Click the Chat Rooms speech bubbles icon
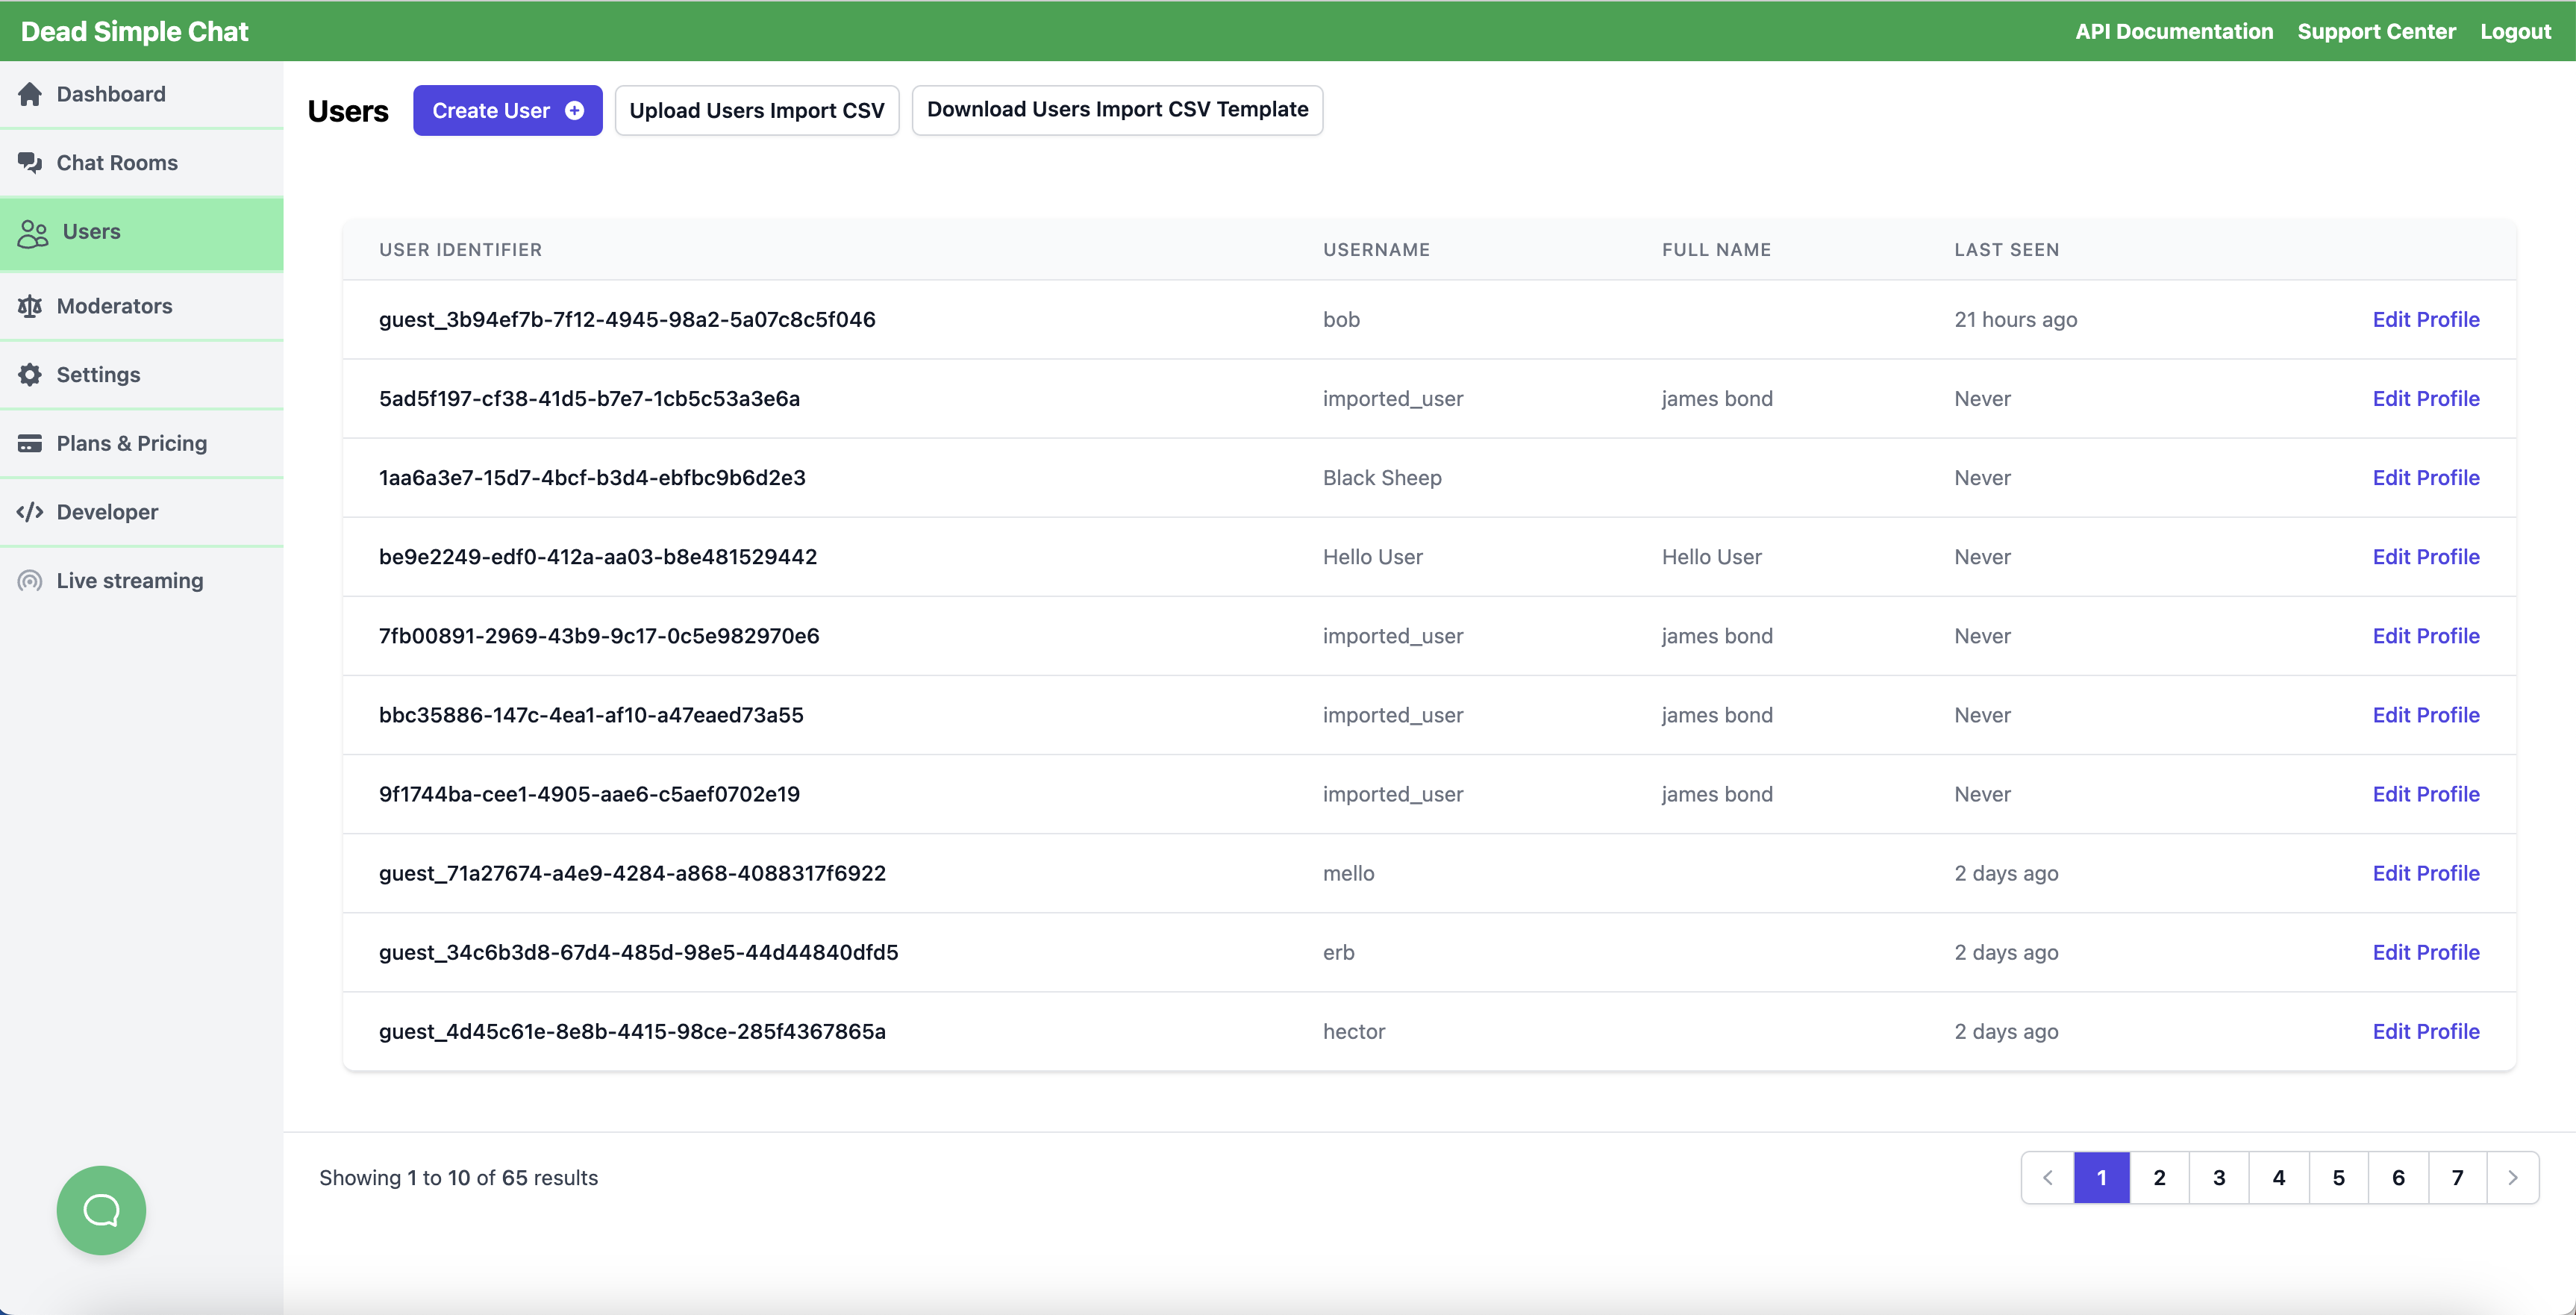 click(30, 163)
